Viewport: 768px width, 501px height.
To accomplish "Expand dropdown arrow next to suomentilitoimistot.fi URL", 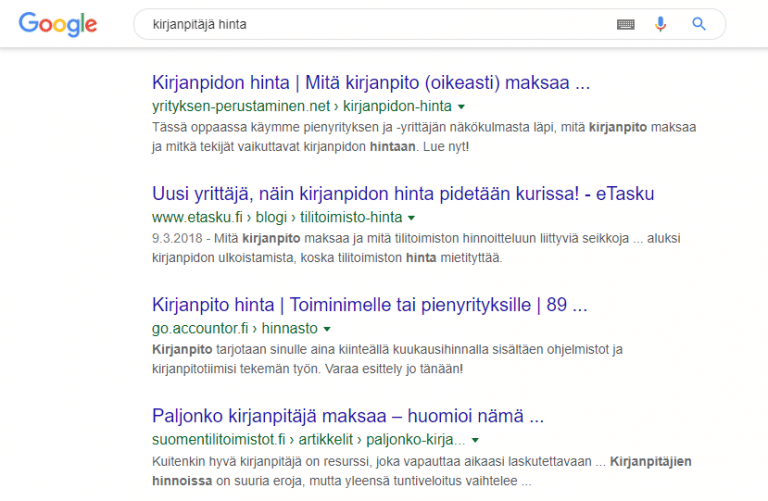I will click(x=475, y=440).
